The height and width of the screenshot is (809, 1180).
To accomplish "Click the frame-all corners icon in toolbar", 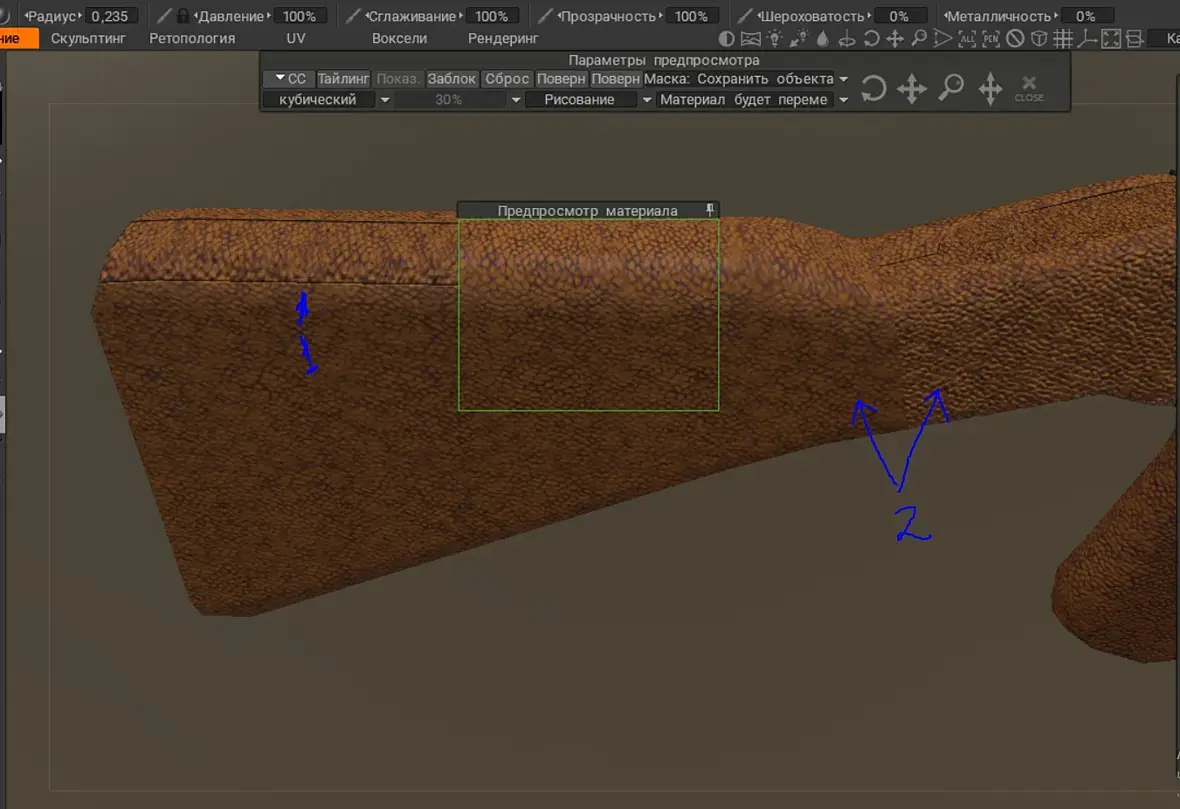I will coord(1112,39).
